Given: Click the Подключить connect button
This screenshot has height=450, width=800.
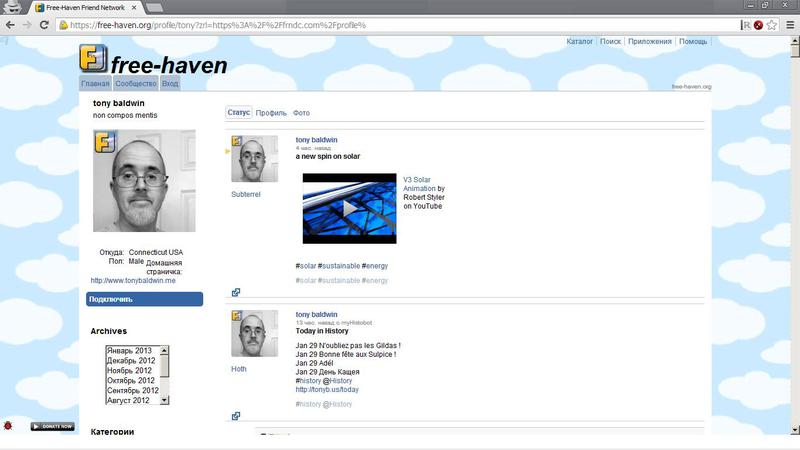Looking at the screenshot, I should tap(144, 299).
